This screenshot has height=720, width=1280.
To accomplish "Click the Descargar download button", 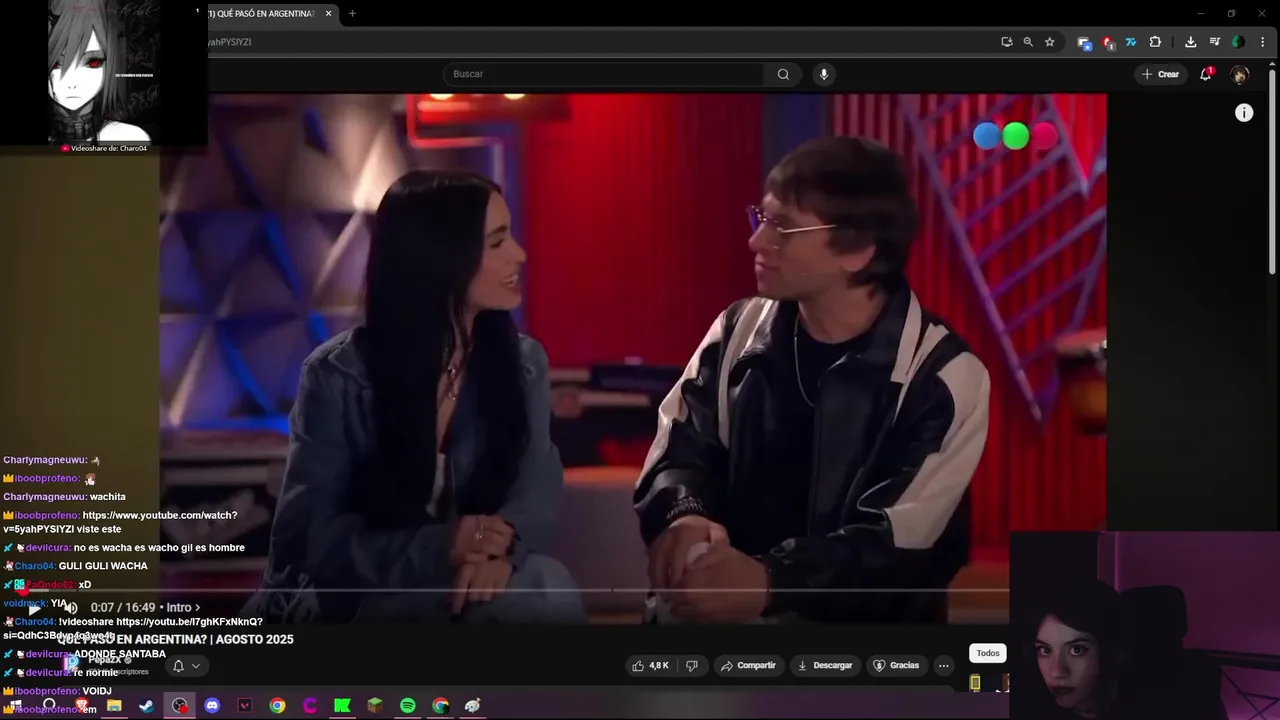I will (824, 665).
